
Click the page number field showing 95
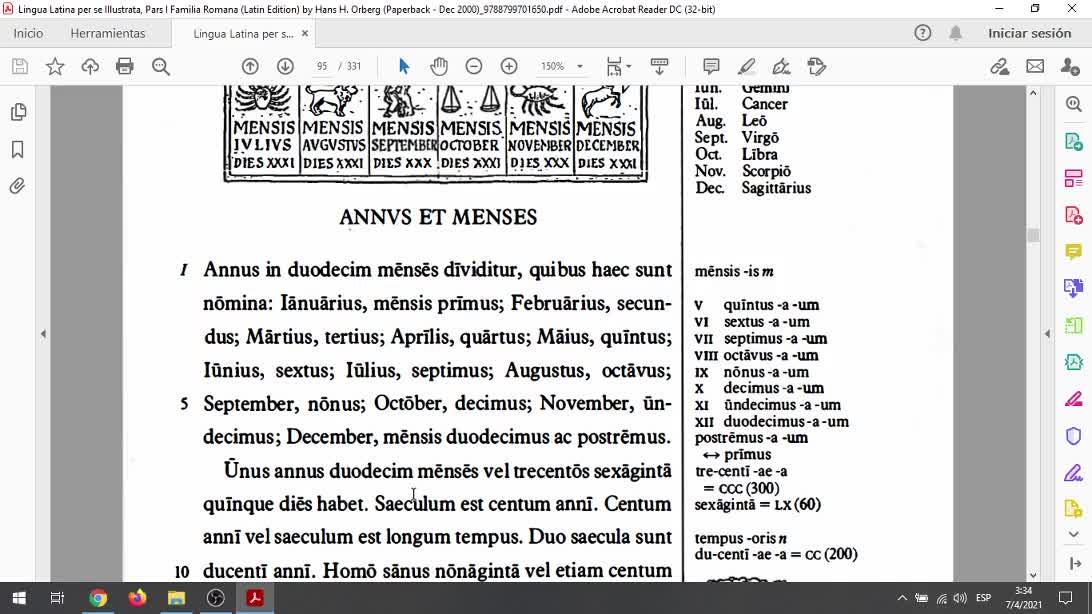coord(322,66)
